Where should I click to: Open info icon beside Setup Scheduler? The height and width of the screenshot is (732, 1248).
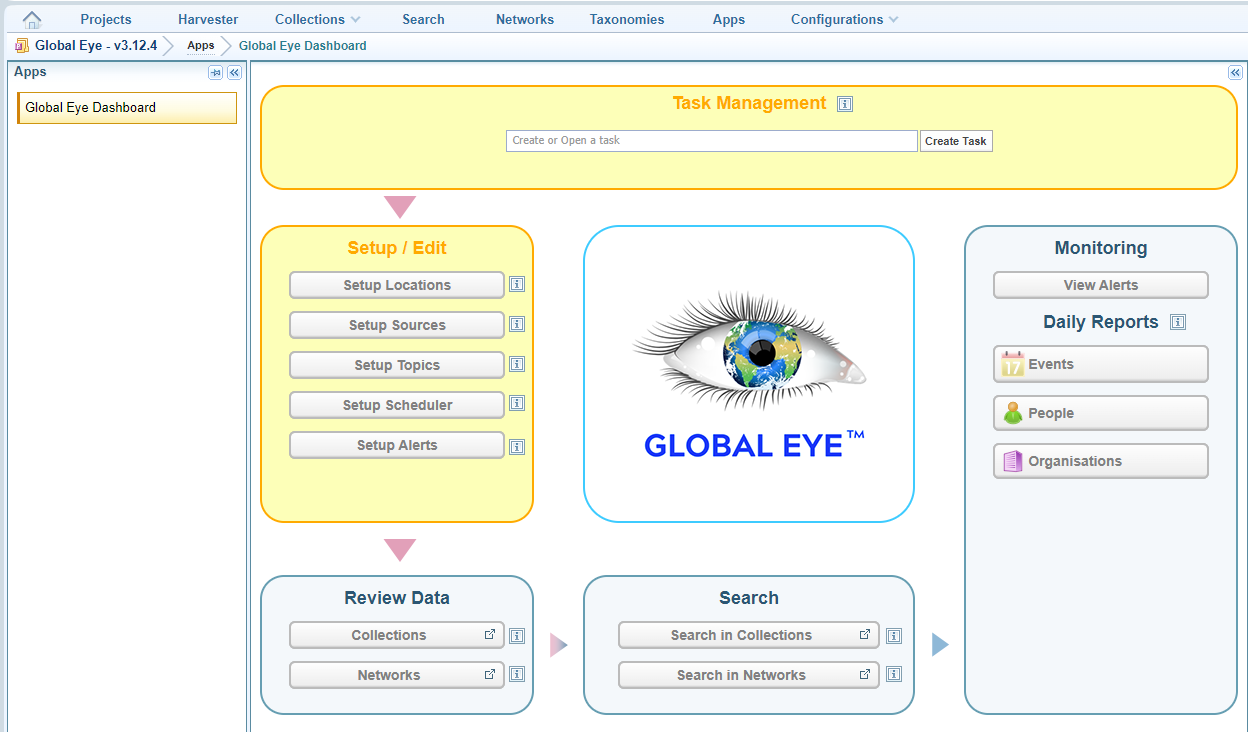tap(517, 404)
